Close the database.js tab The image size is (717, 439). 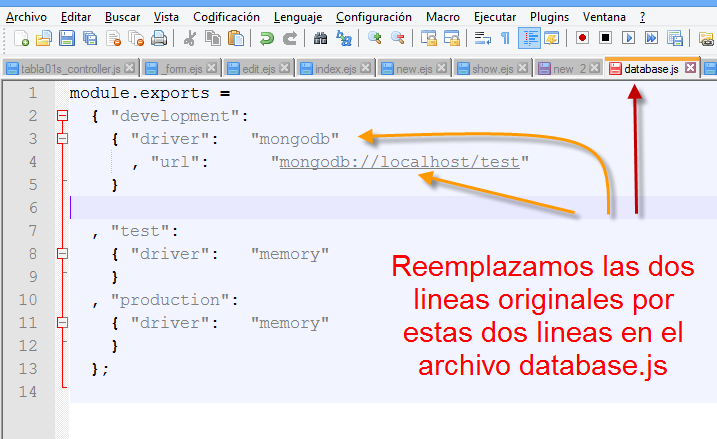click(690, 68)
